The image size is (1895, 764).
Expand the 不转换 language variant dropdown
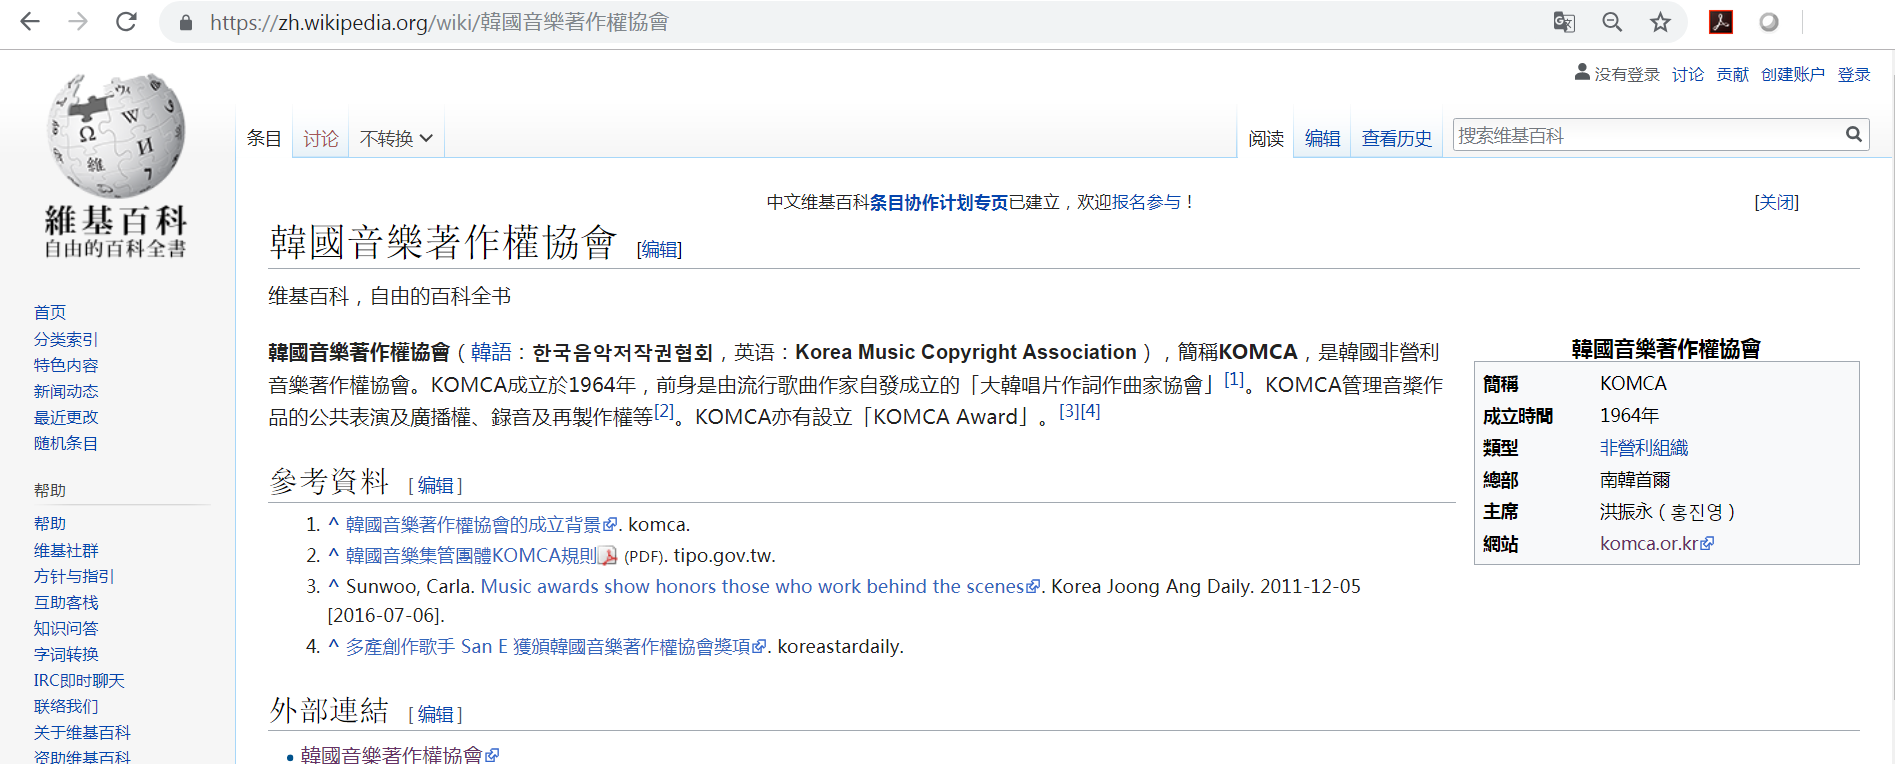pyautogui.click(x=396, y=138)
